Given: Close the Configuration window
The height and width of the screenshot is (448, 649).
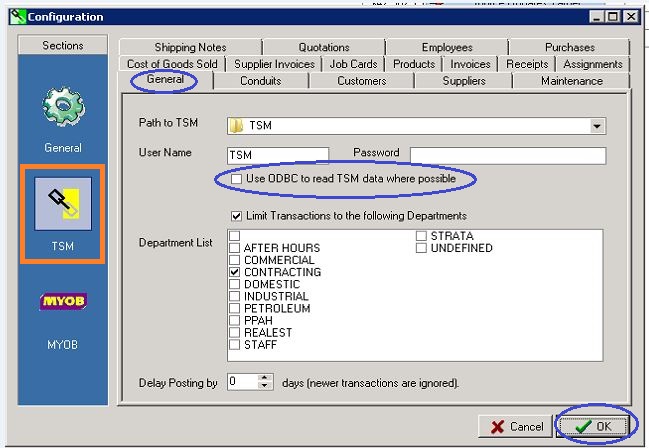Looking at the screenshot, I should pyautogui.click(x=631, y=17).
